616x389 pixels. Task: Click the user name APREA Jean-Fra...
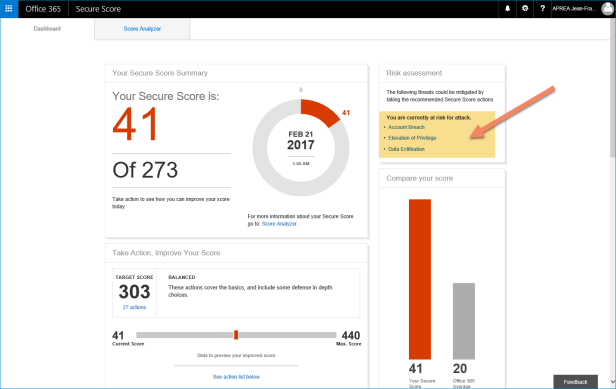tap(573, 9)
